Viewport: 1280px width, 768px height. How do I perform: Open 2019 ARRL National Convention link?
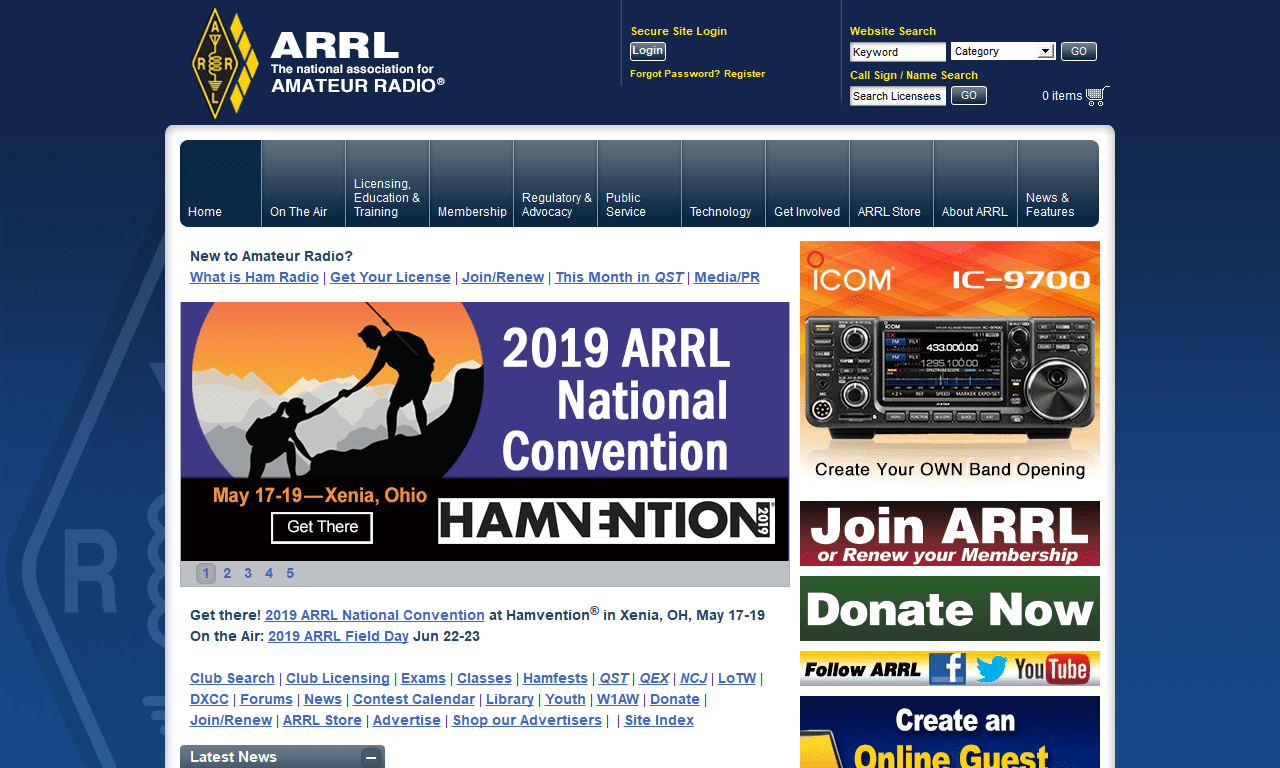tap(375, 615)
